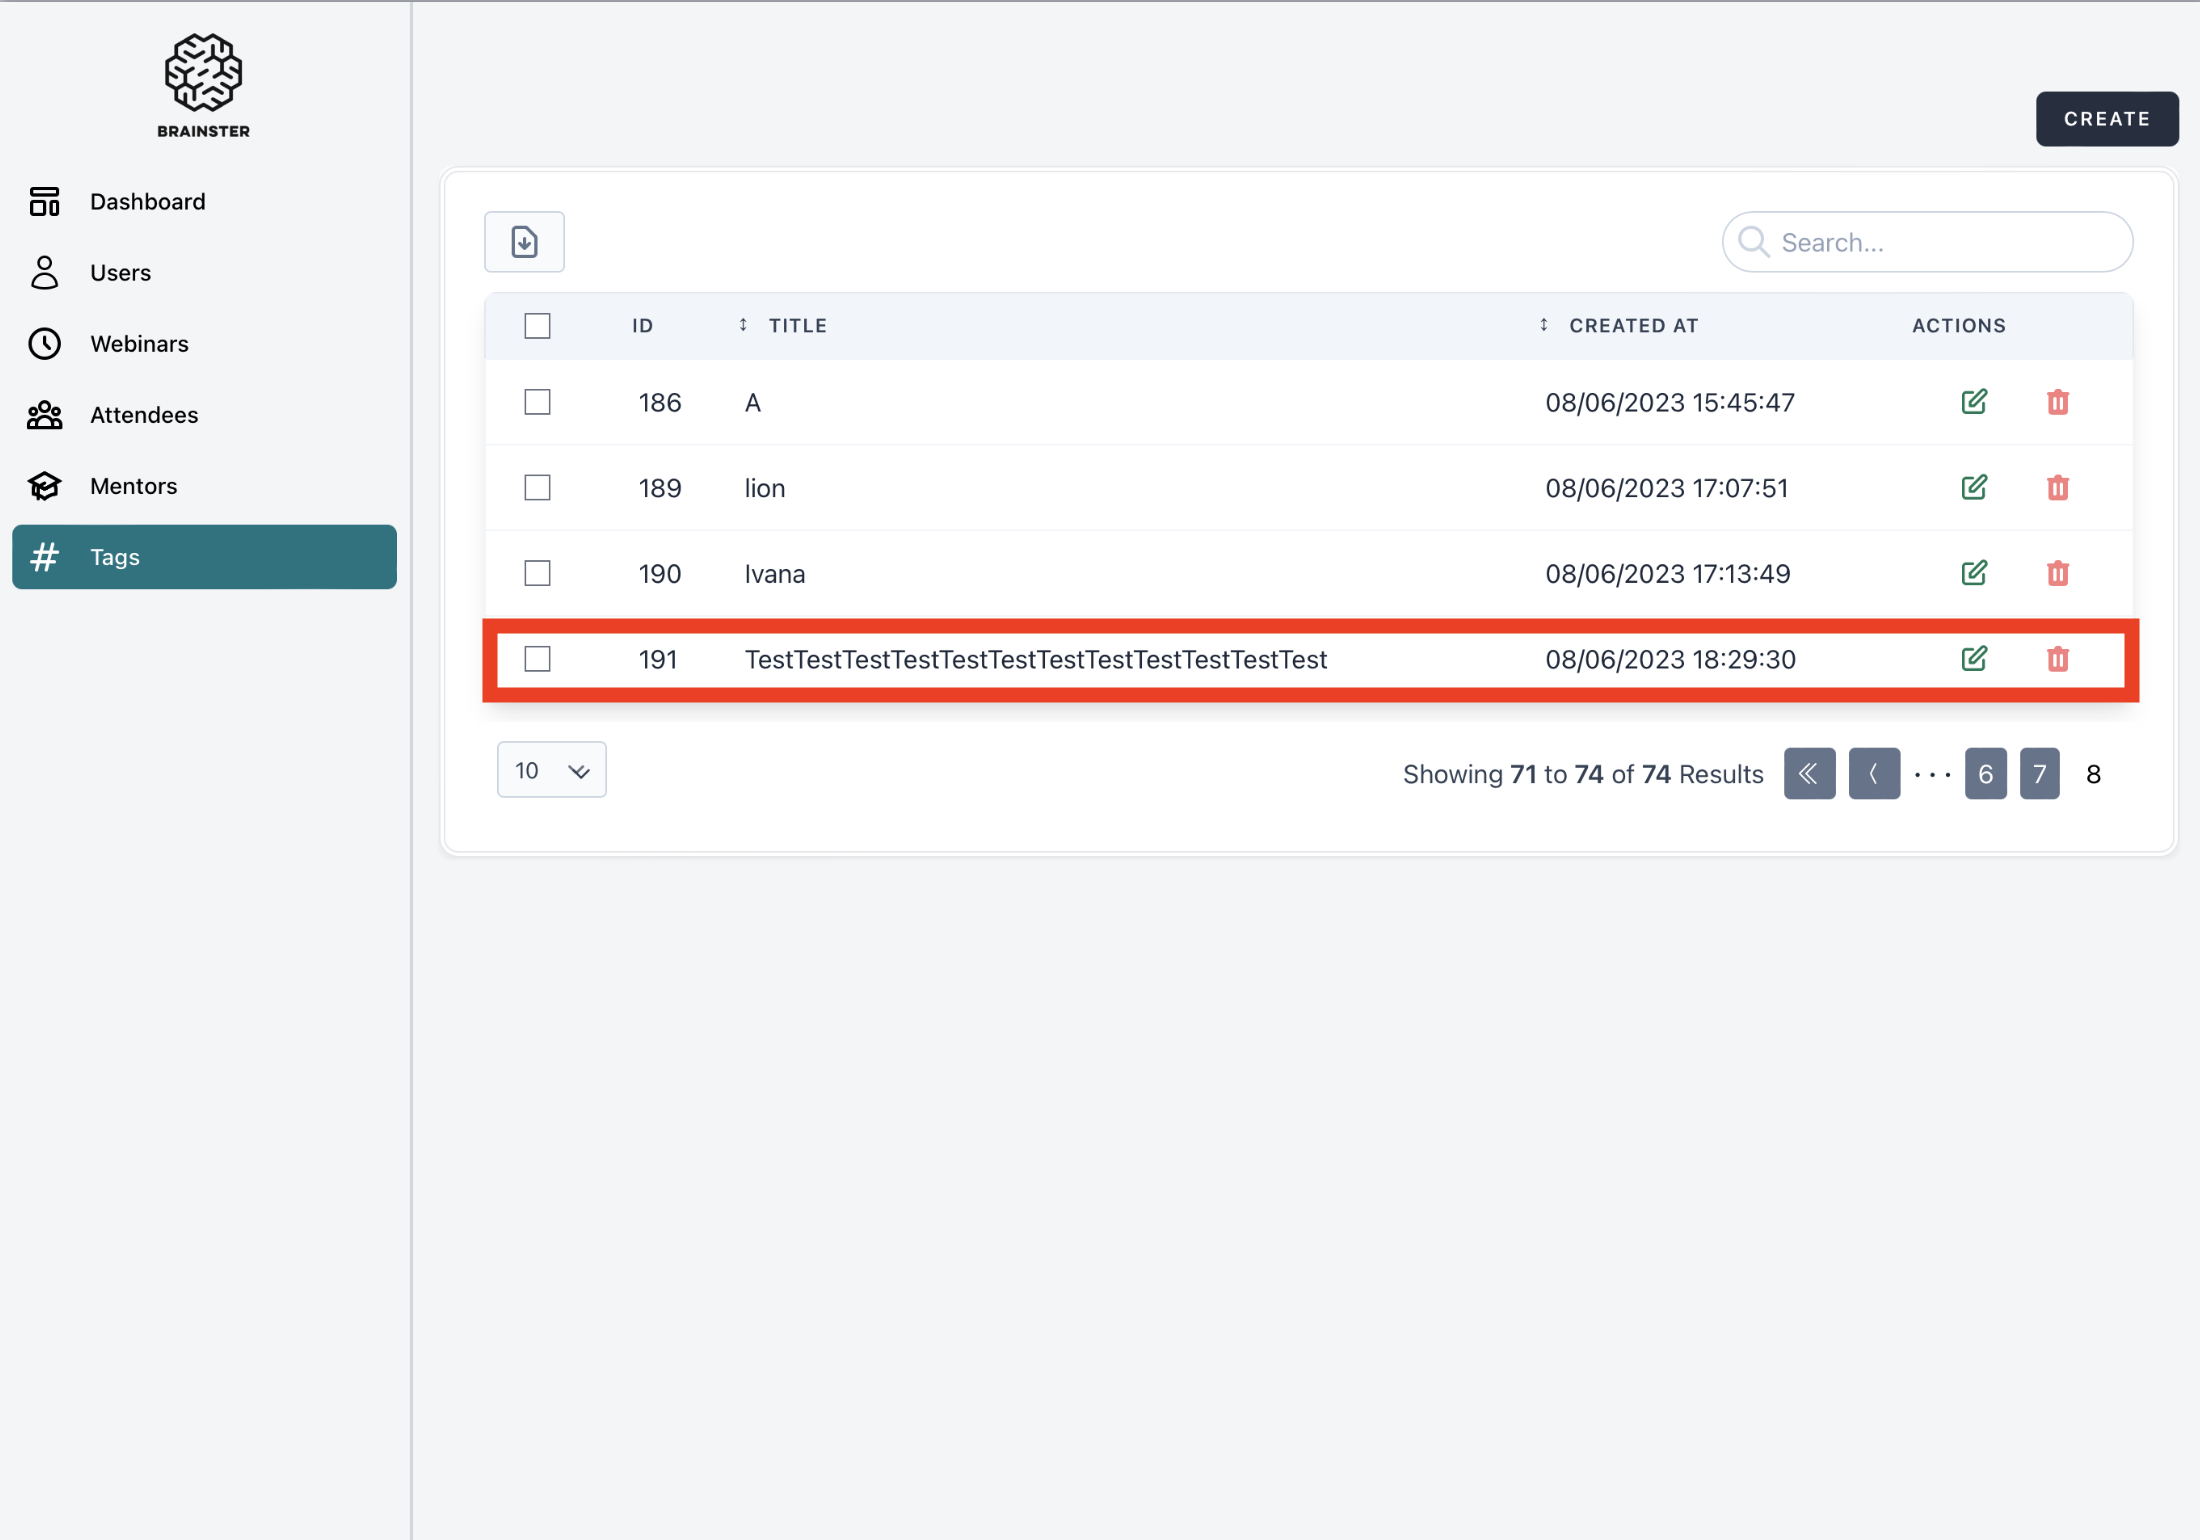Select the checkbox for tag 191
Image resolution: width=2200 pixels, height=1540 pixels.
coord(537,659)
